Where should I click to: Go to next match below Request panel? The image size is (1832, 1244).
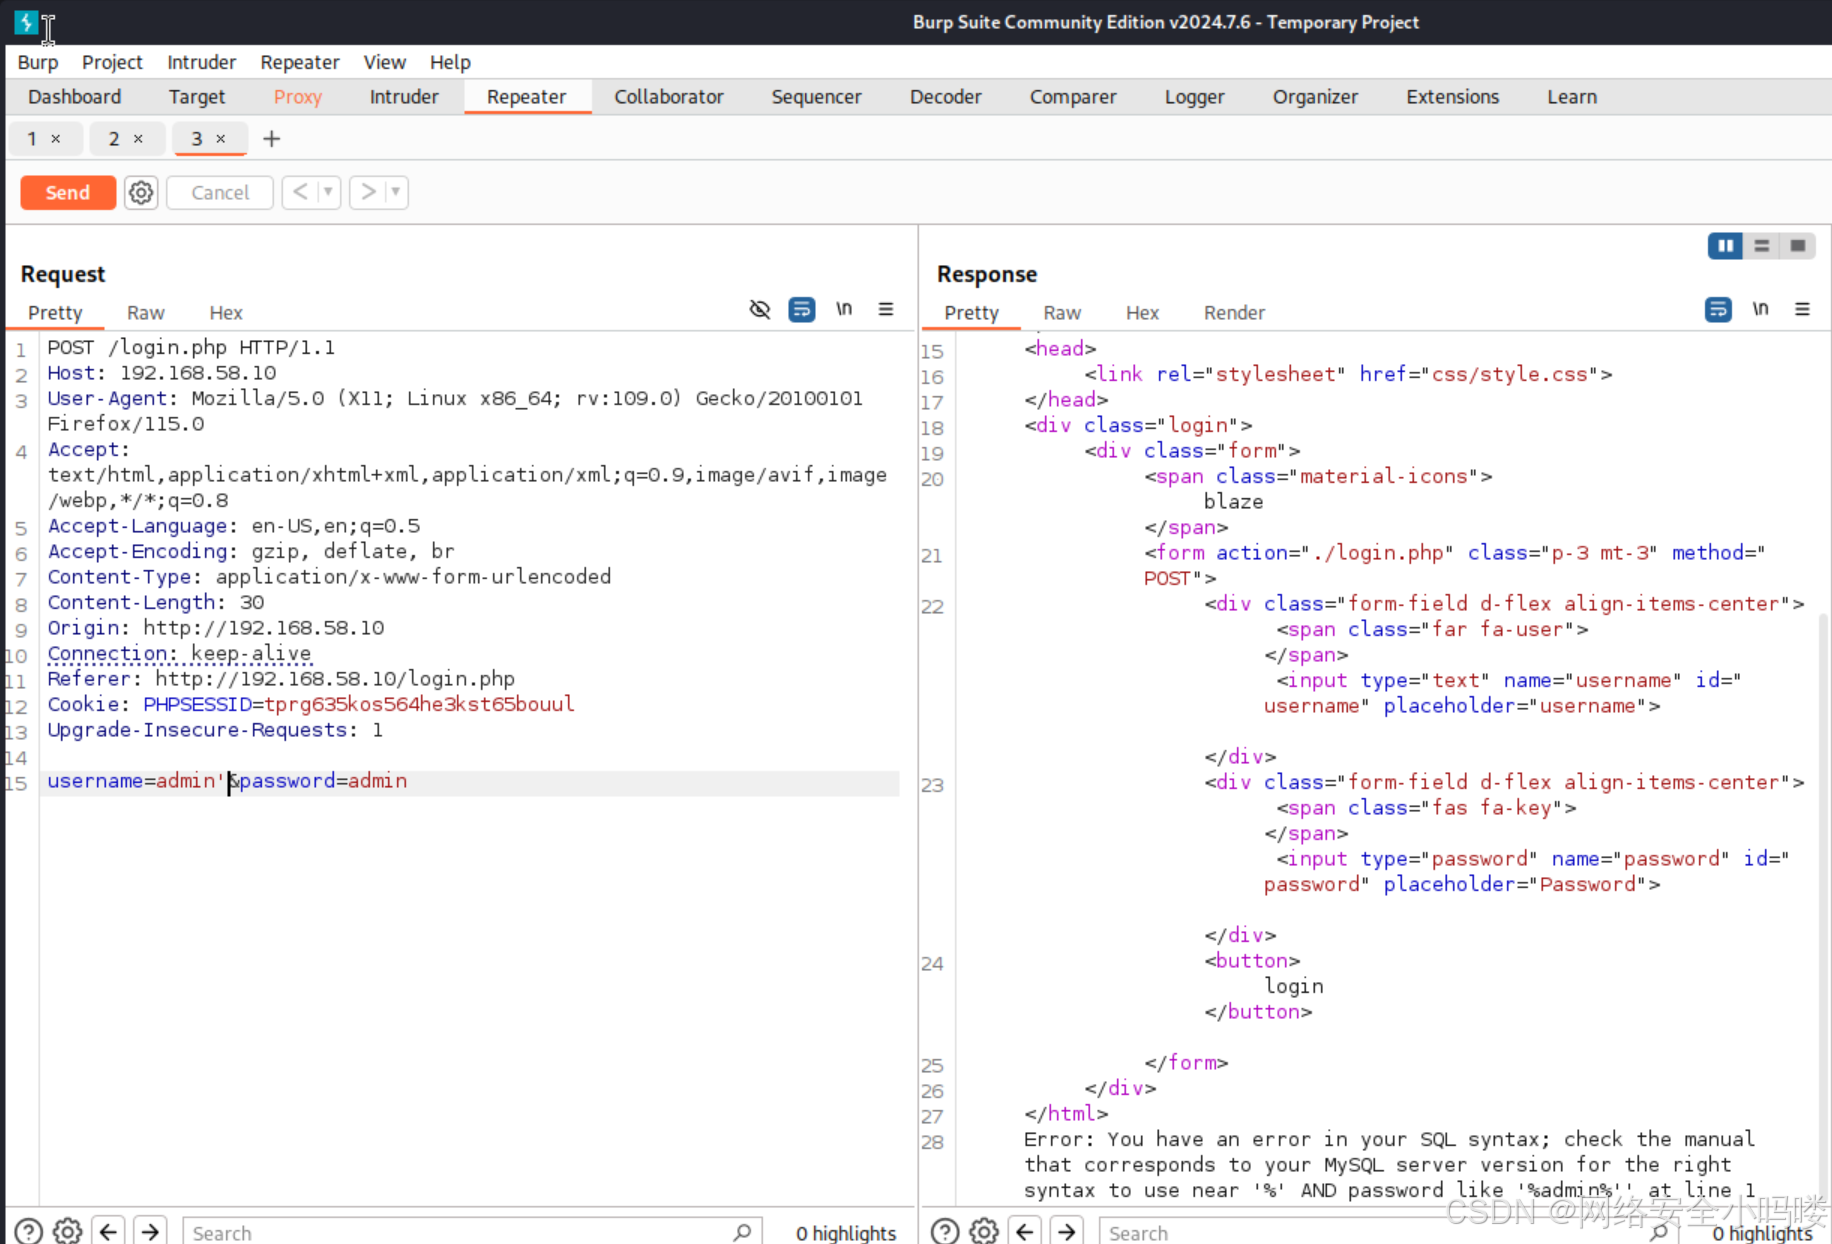[x=150, y=1231]
